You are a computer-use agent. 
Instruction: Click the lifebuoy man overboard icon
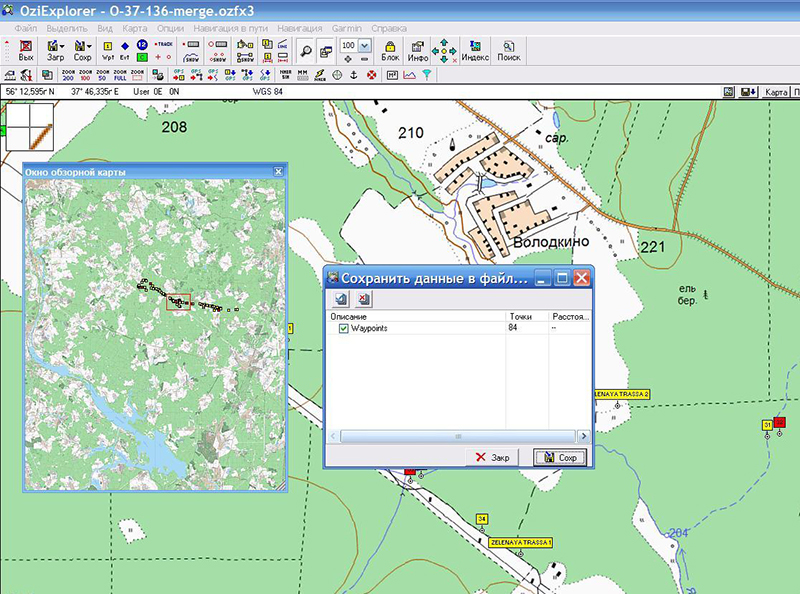pyautogui.click(x=371, y=75)
